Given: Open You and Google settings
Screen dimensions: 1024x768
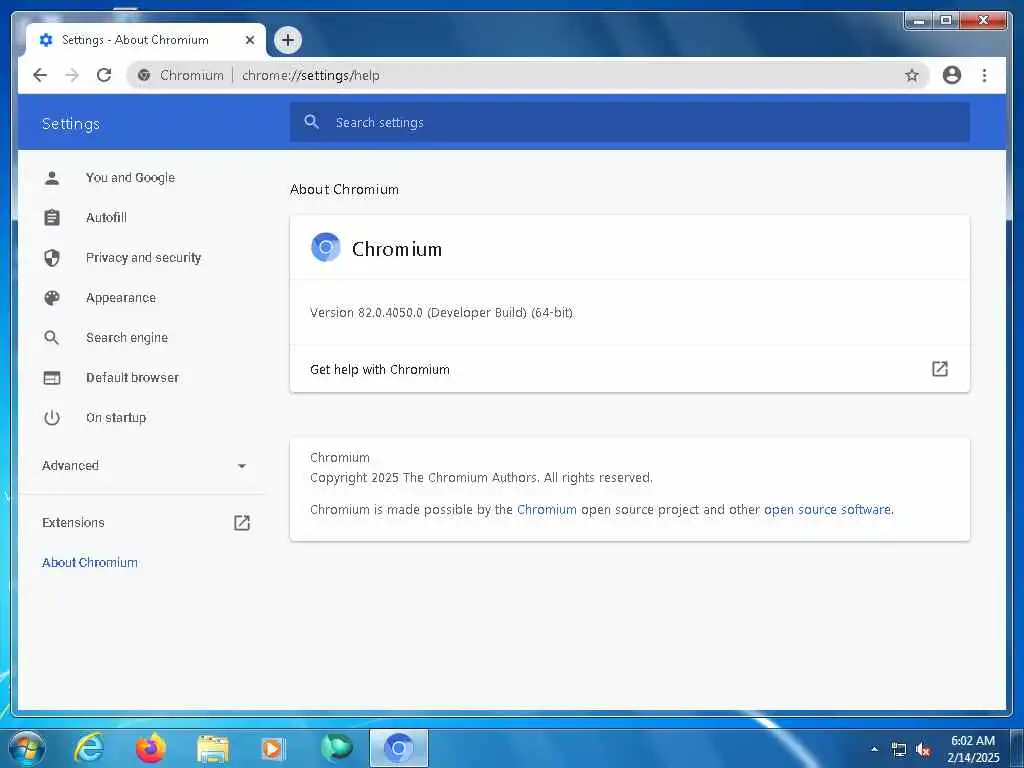Looking at the screenshot, I should [130, 178].
